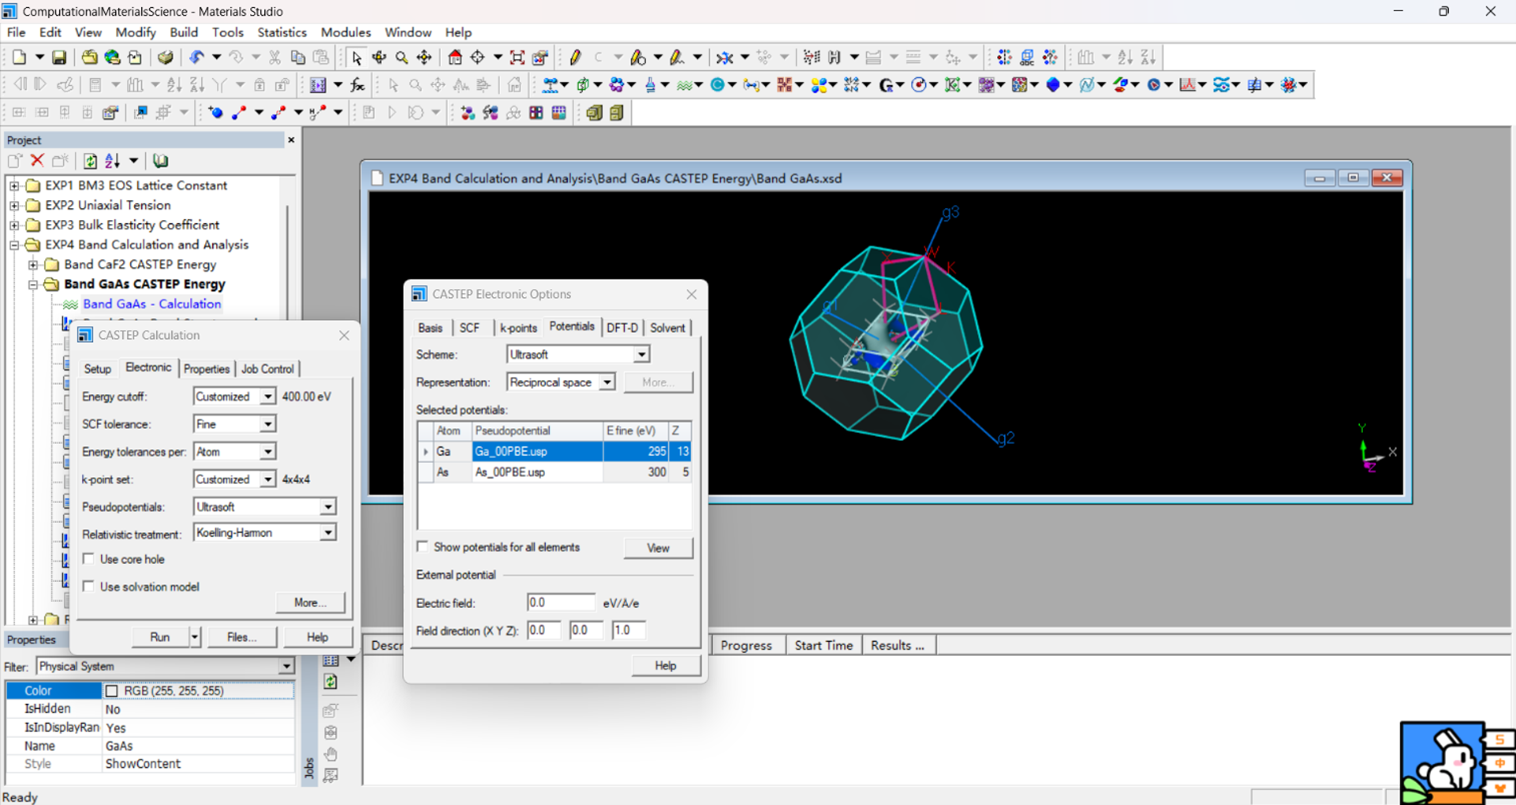Image resolution: width=1516 pixels, height=805 pixels.
Task: Switch to the DFT-D tab
Action: [x=622, y=328]
